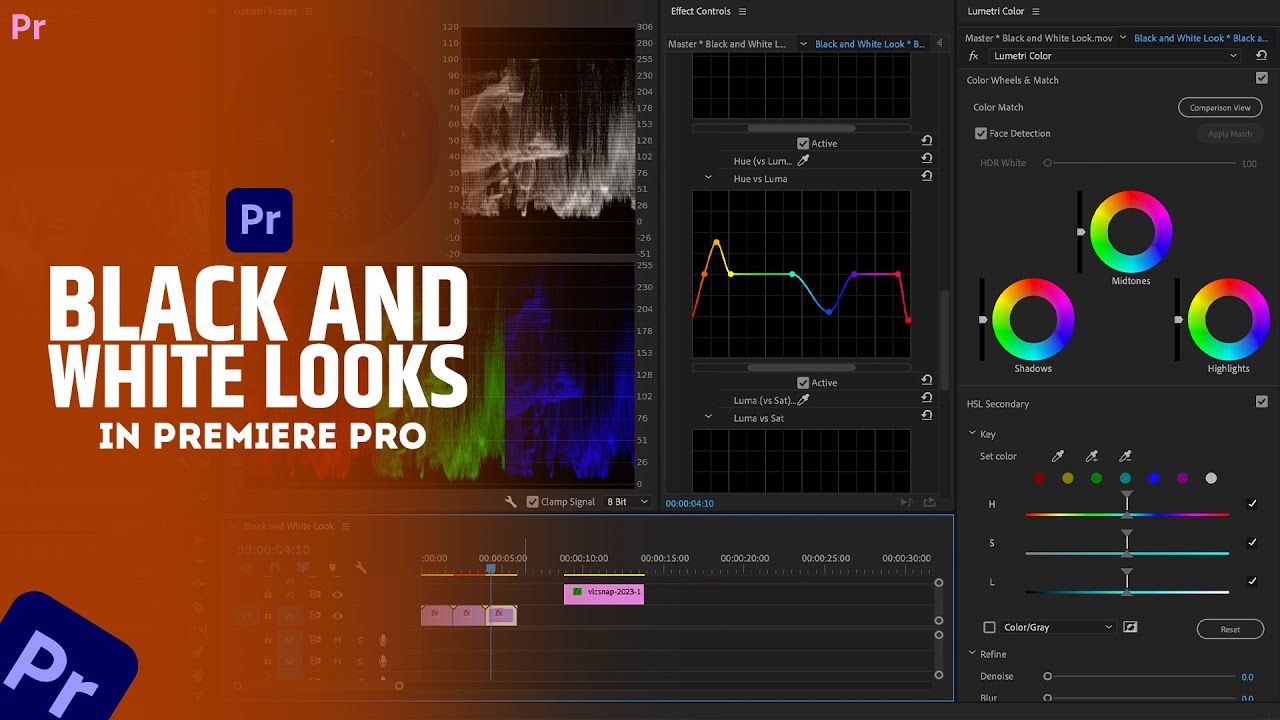Select the HSL Set color eyedropper

[x=1059, y=456]
